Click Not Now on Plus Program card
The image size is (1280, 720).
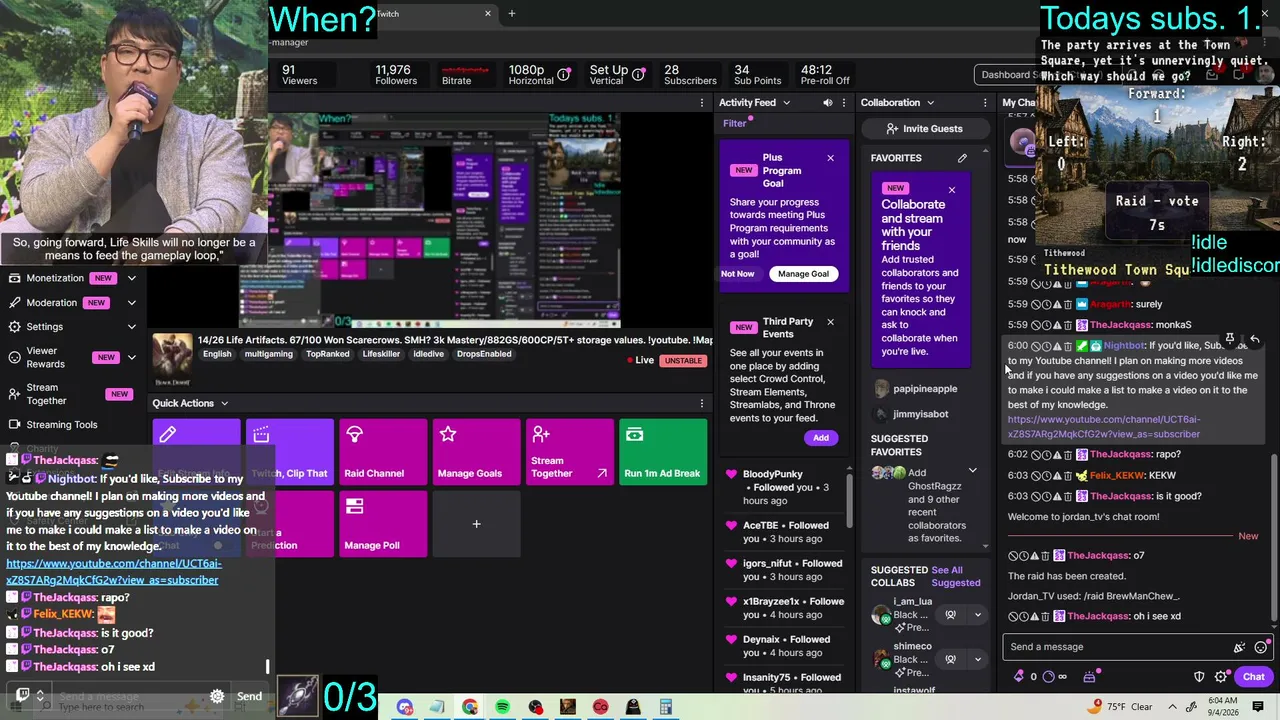click(x=738, y=274)
